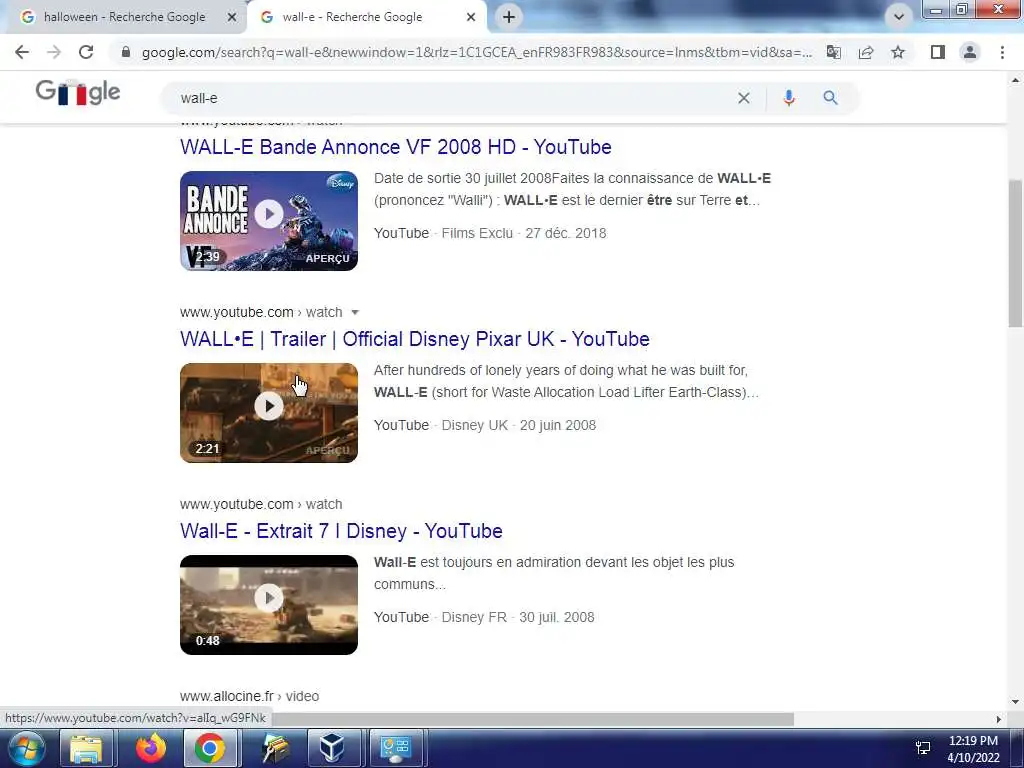Select the wall-e Recherche Google tab

353,18
